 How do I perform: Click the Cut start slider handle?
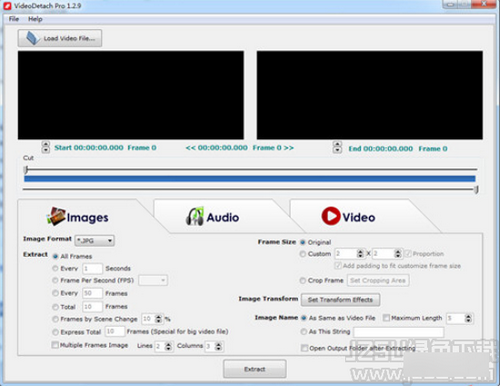[x=26, y=169]
